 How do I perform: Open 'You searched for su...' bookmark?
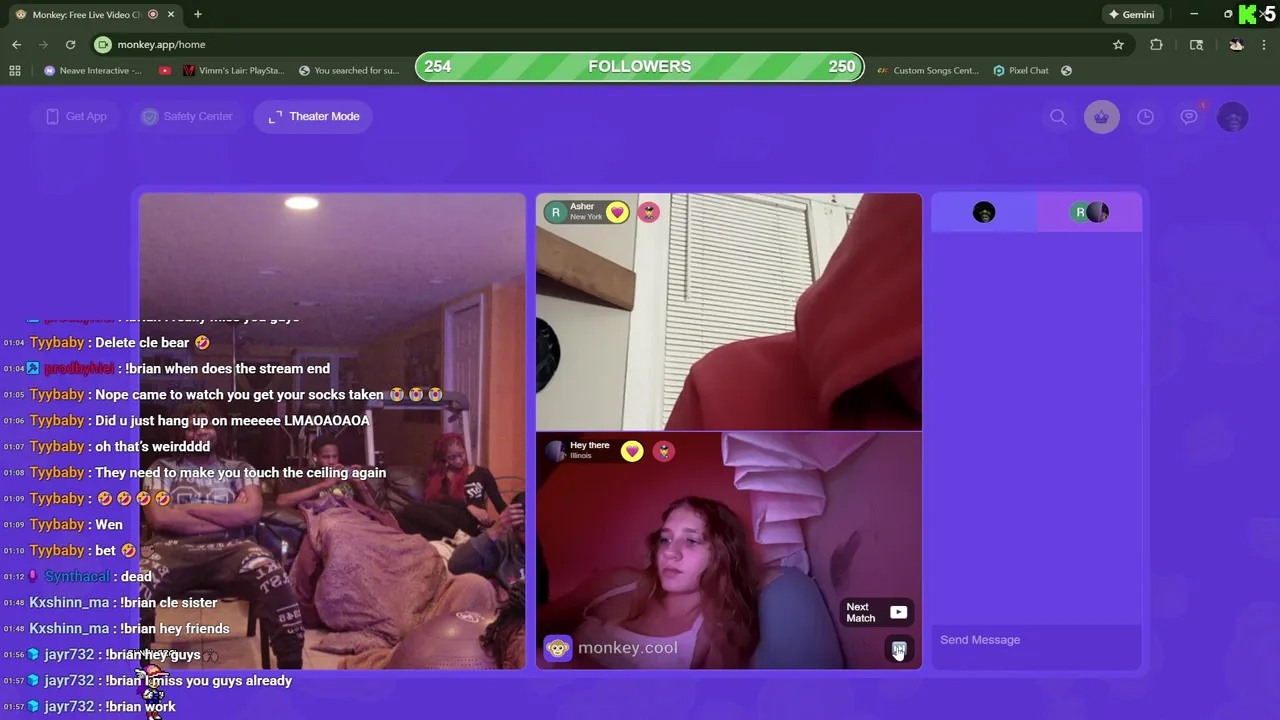[349, 70]
